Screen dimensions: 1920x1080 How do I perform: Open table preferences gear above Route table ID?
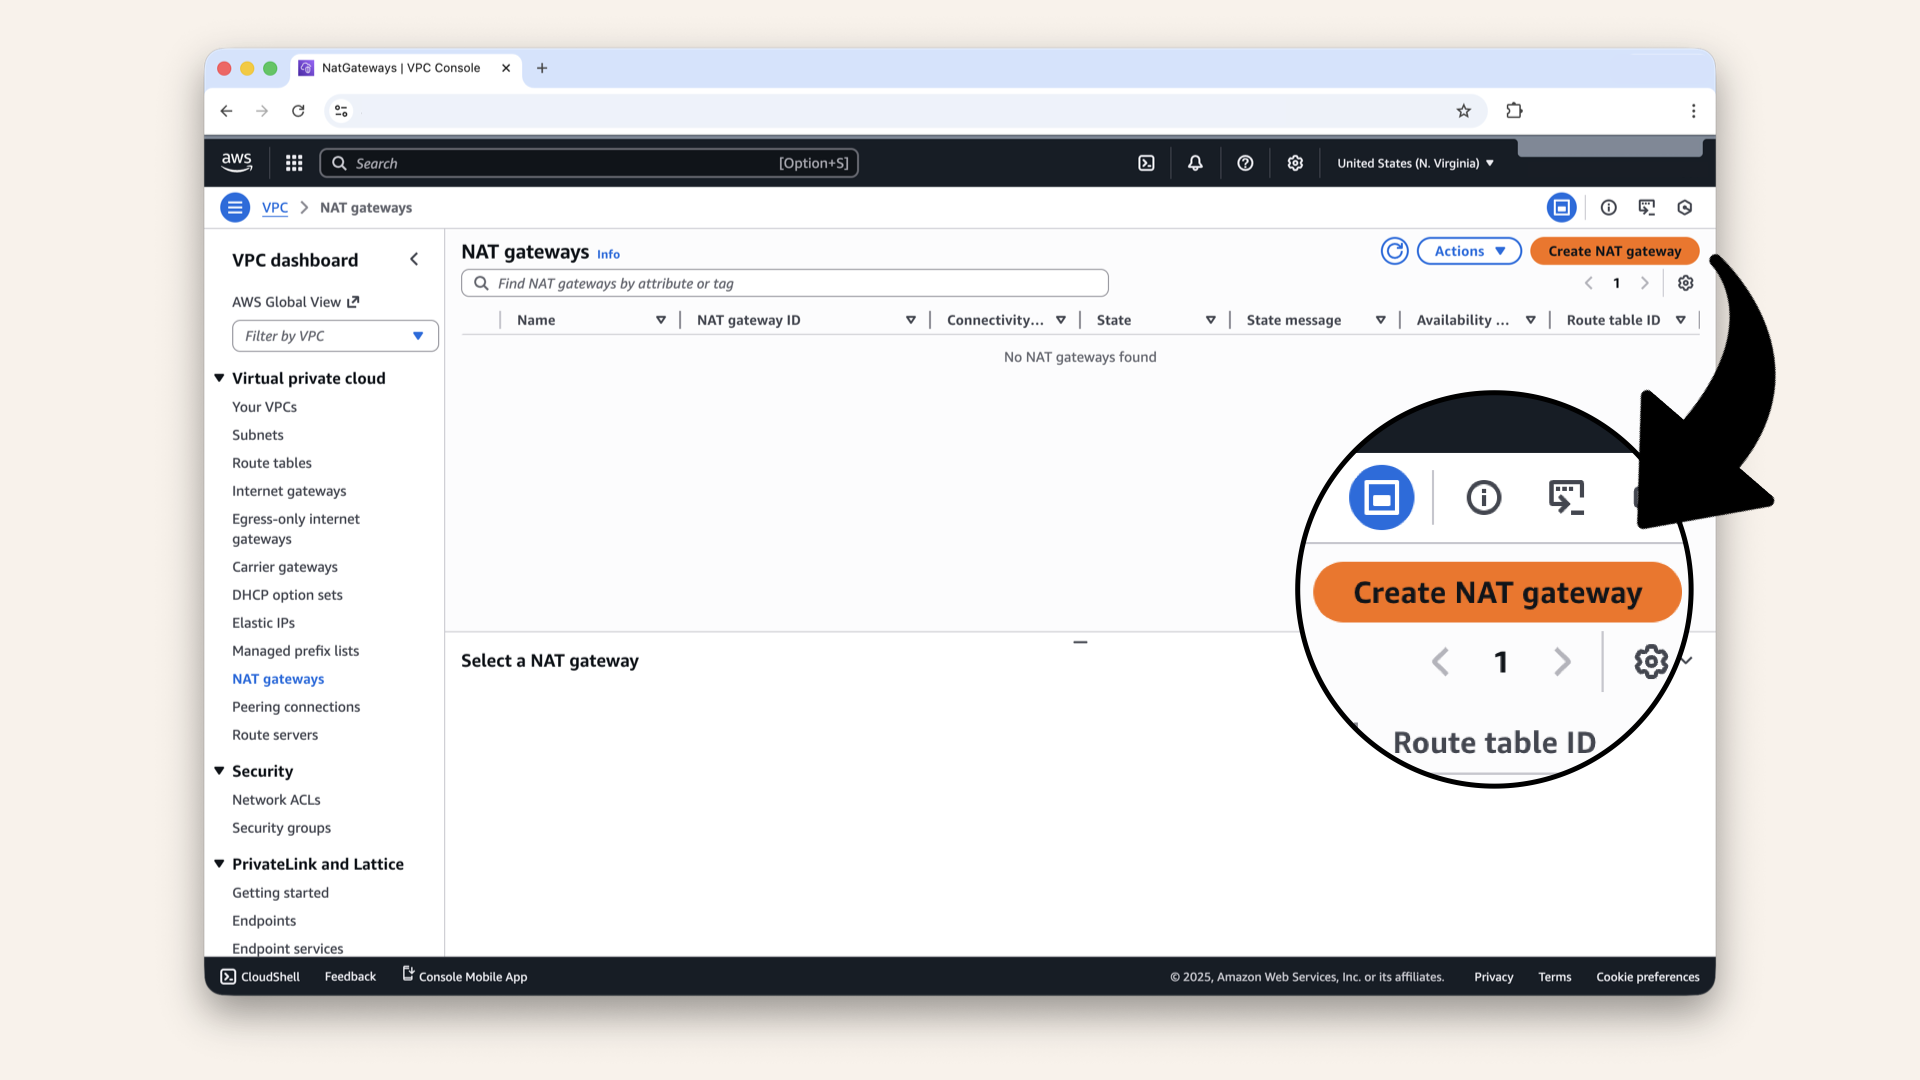[1685, 283]
